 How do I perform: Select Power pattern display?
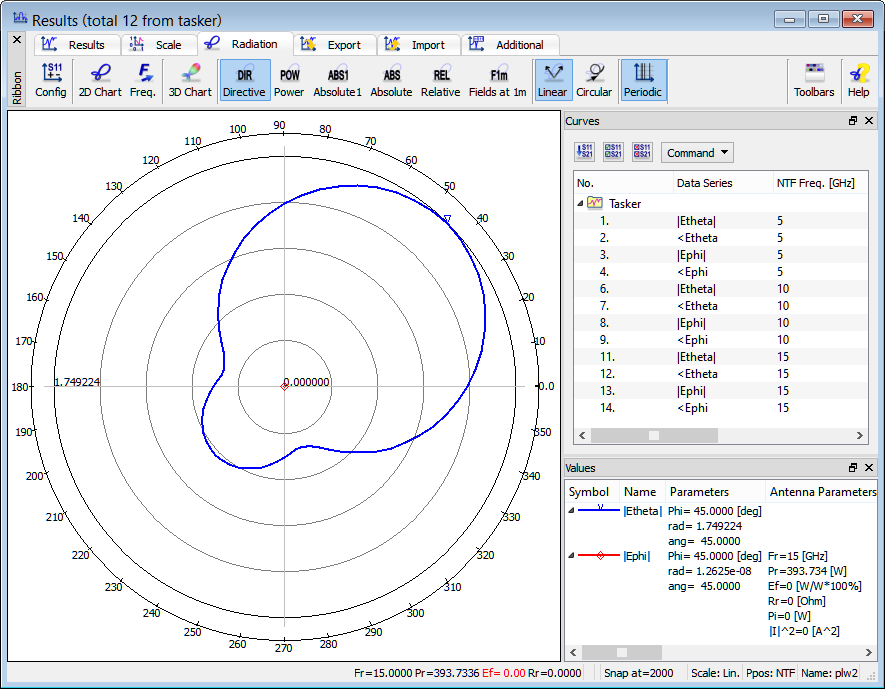click(x=289, y=80)
